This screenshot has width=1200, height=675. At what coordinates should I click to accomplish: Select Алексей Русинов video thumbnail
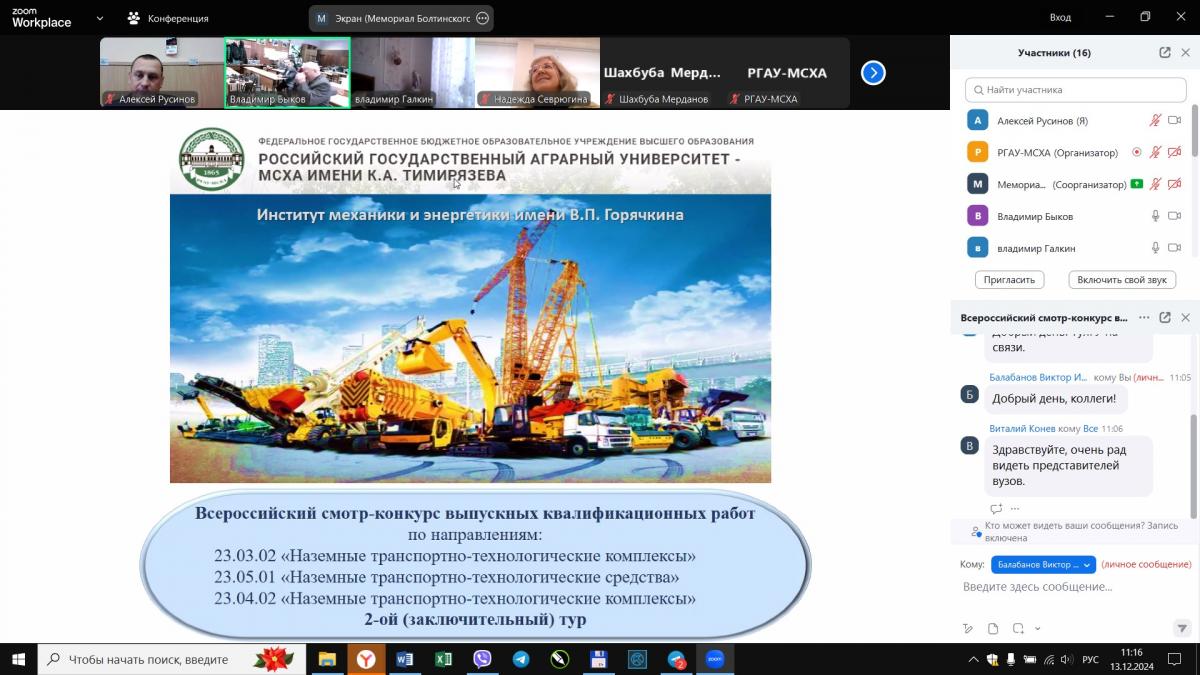tap(161, 72)
